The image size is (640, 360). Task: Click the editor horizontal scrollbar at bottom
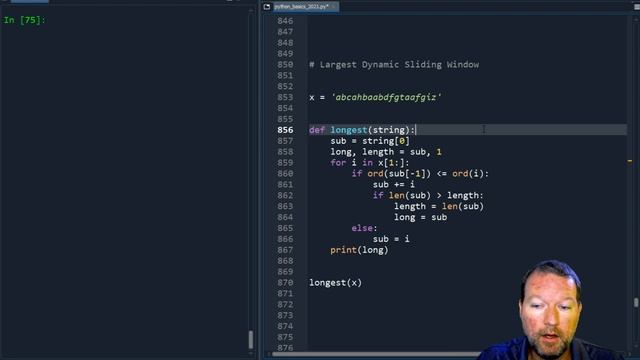pos(376,354)
